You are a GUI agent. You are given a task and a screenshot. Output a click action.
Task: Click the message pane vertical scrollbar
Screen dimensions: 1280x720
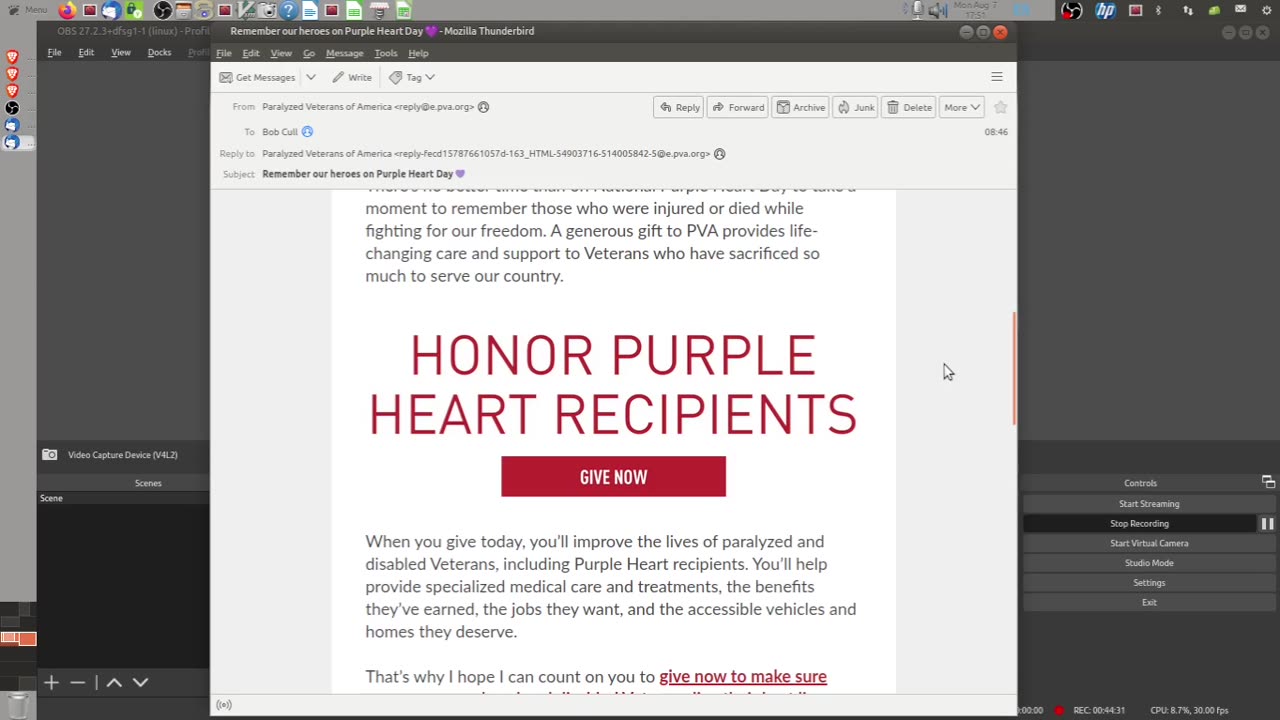click(1014, 368)
